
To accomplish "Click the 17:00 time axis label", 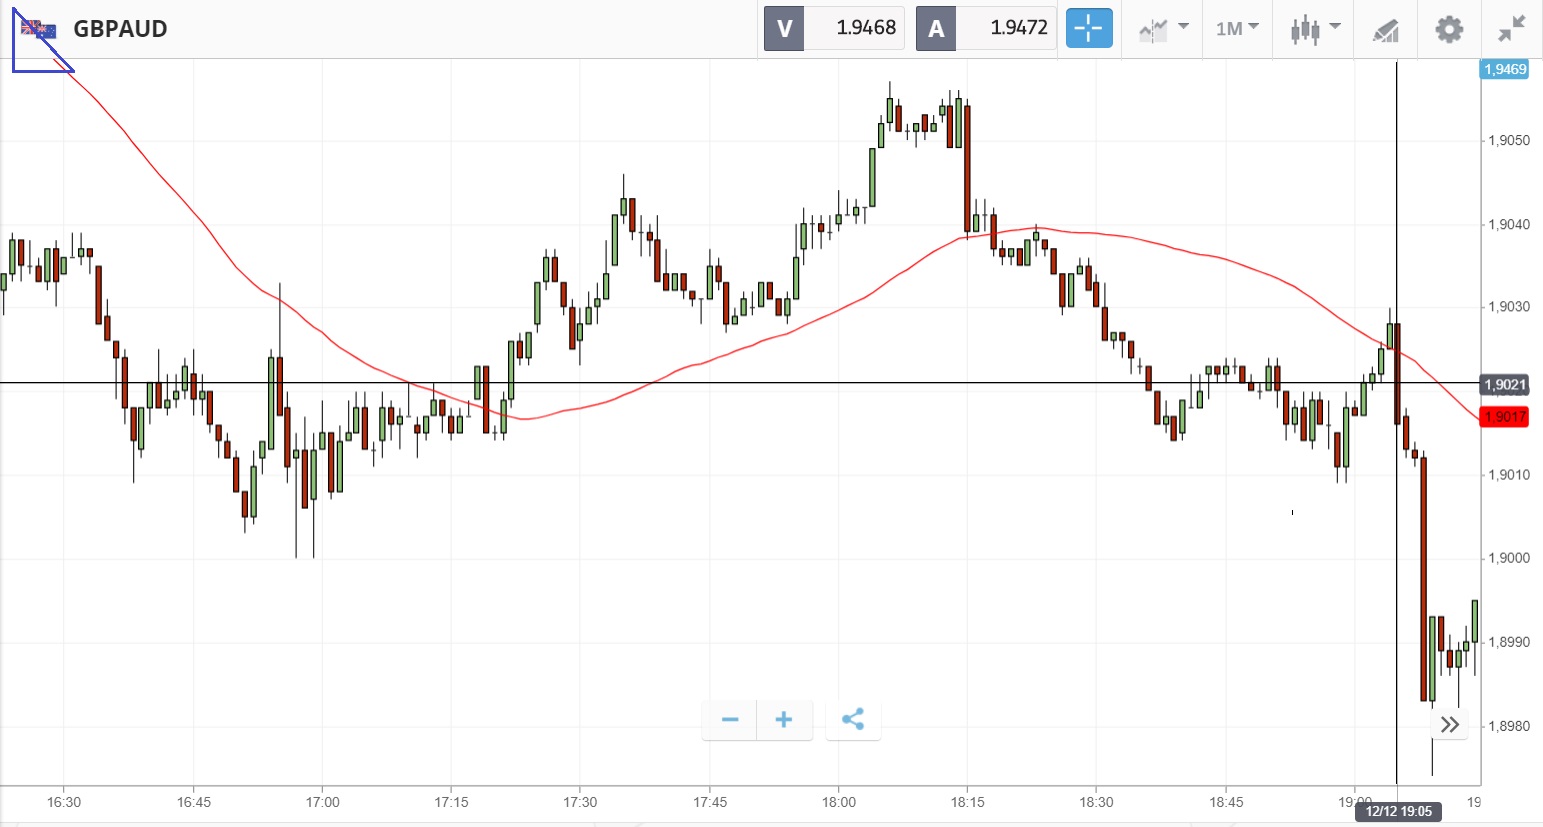I will coord(323,802).
